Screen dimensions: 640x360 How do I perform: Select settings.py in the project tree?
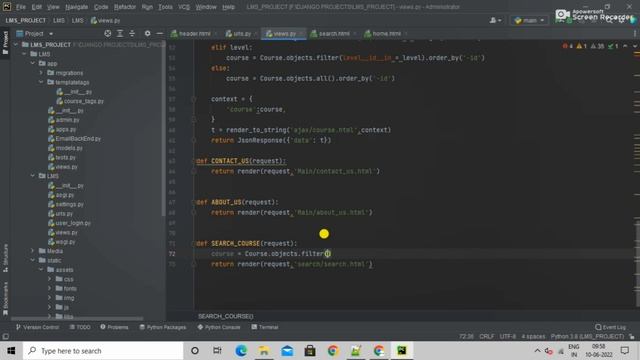point(65,204)
